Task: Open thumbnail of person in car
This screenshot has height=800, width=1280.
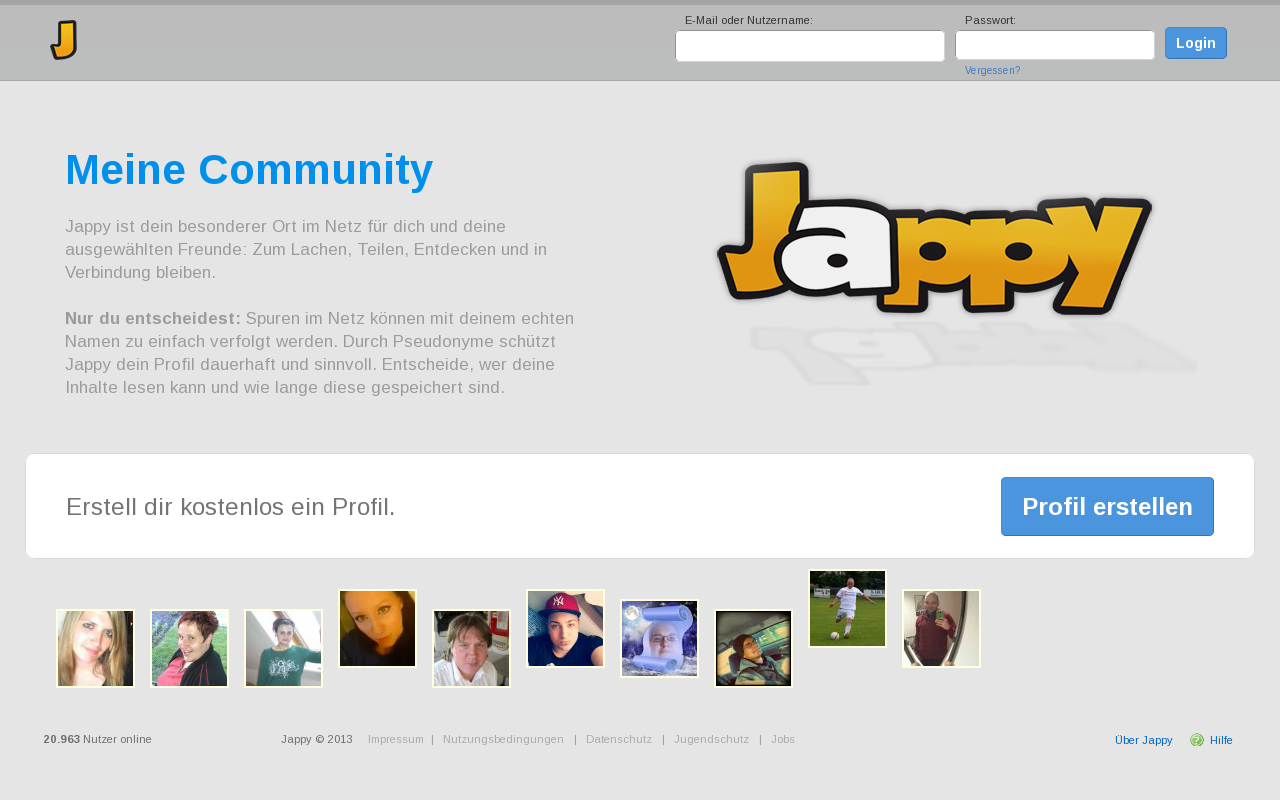Action: (x=753, y=648)
